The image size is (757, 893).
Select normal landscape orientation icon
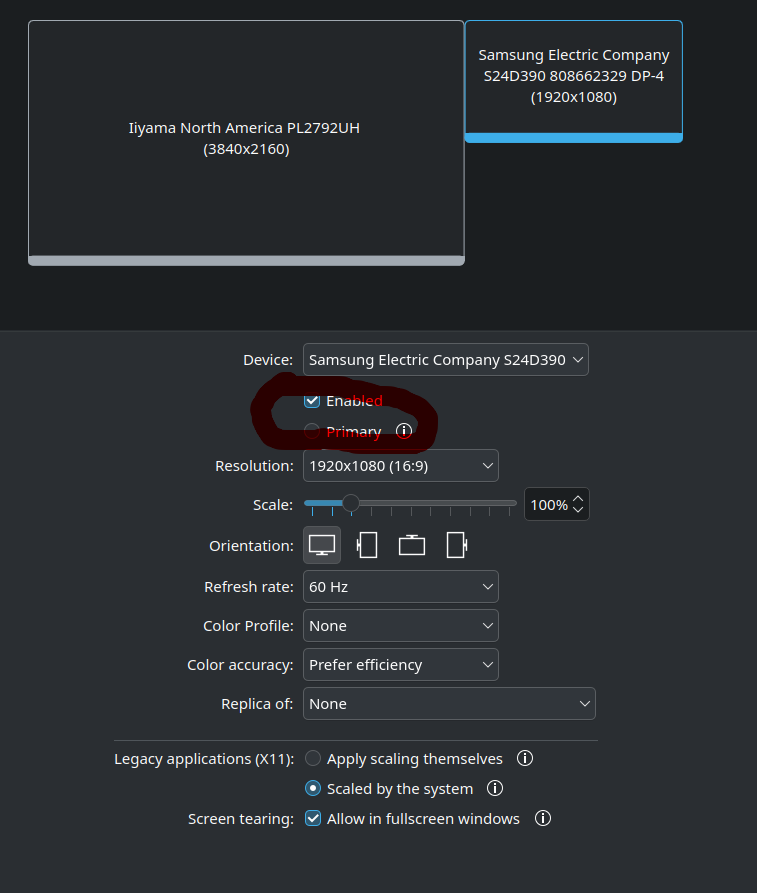click(322, 546)
